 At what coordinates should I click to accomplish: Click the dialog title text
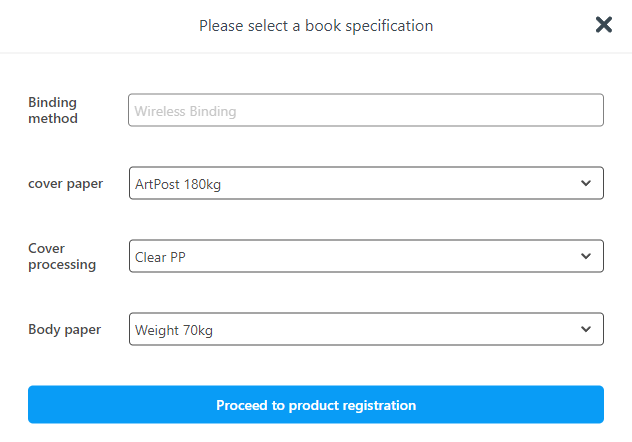[316, 25]
